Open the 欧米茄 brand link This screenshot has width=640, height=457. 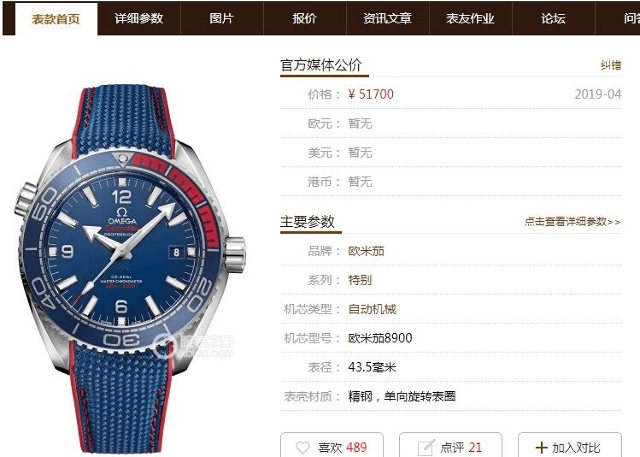(366, 251)
